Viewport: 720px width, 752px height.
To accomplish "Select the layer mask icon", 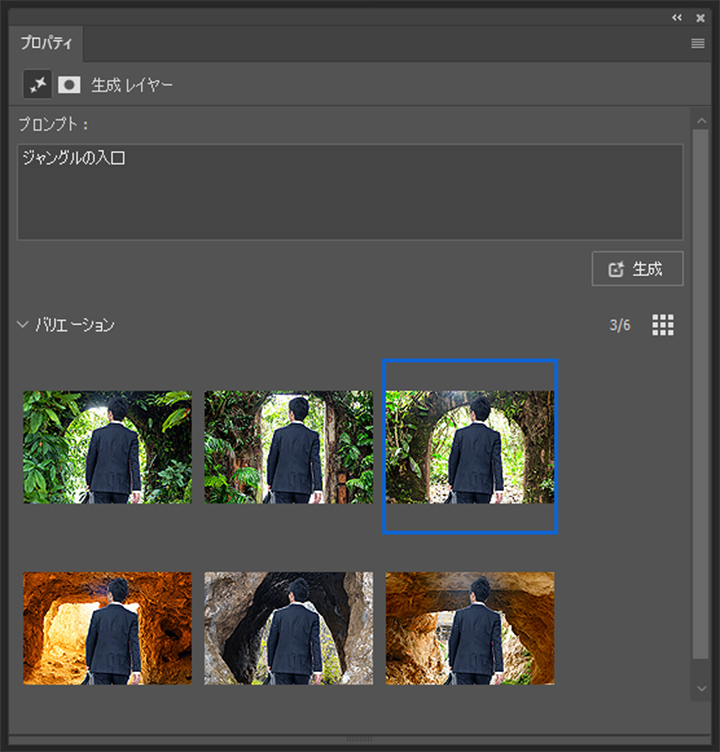I will [x=69, y=85].
